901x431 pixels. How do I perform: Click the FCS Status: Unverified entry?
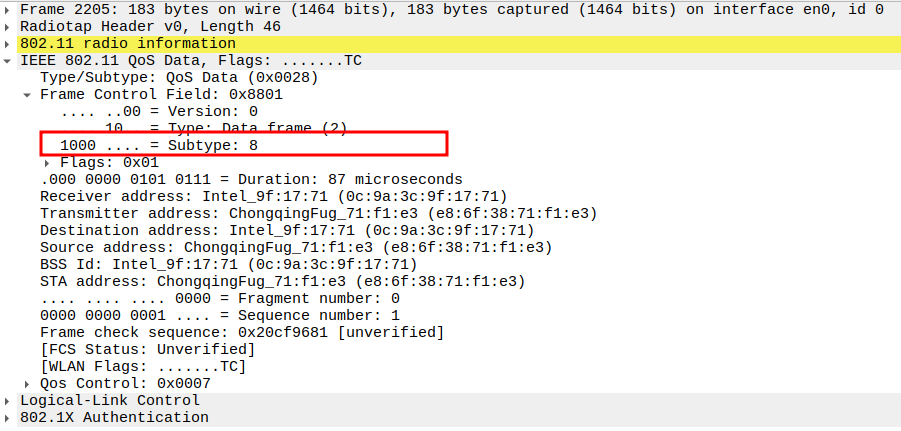pyautogui.click(x=147, y=349)
